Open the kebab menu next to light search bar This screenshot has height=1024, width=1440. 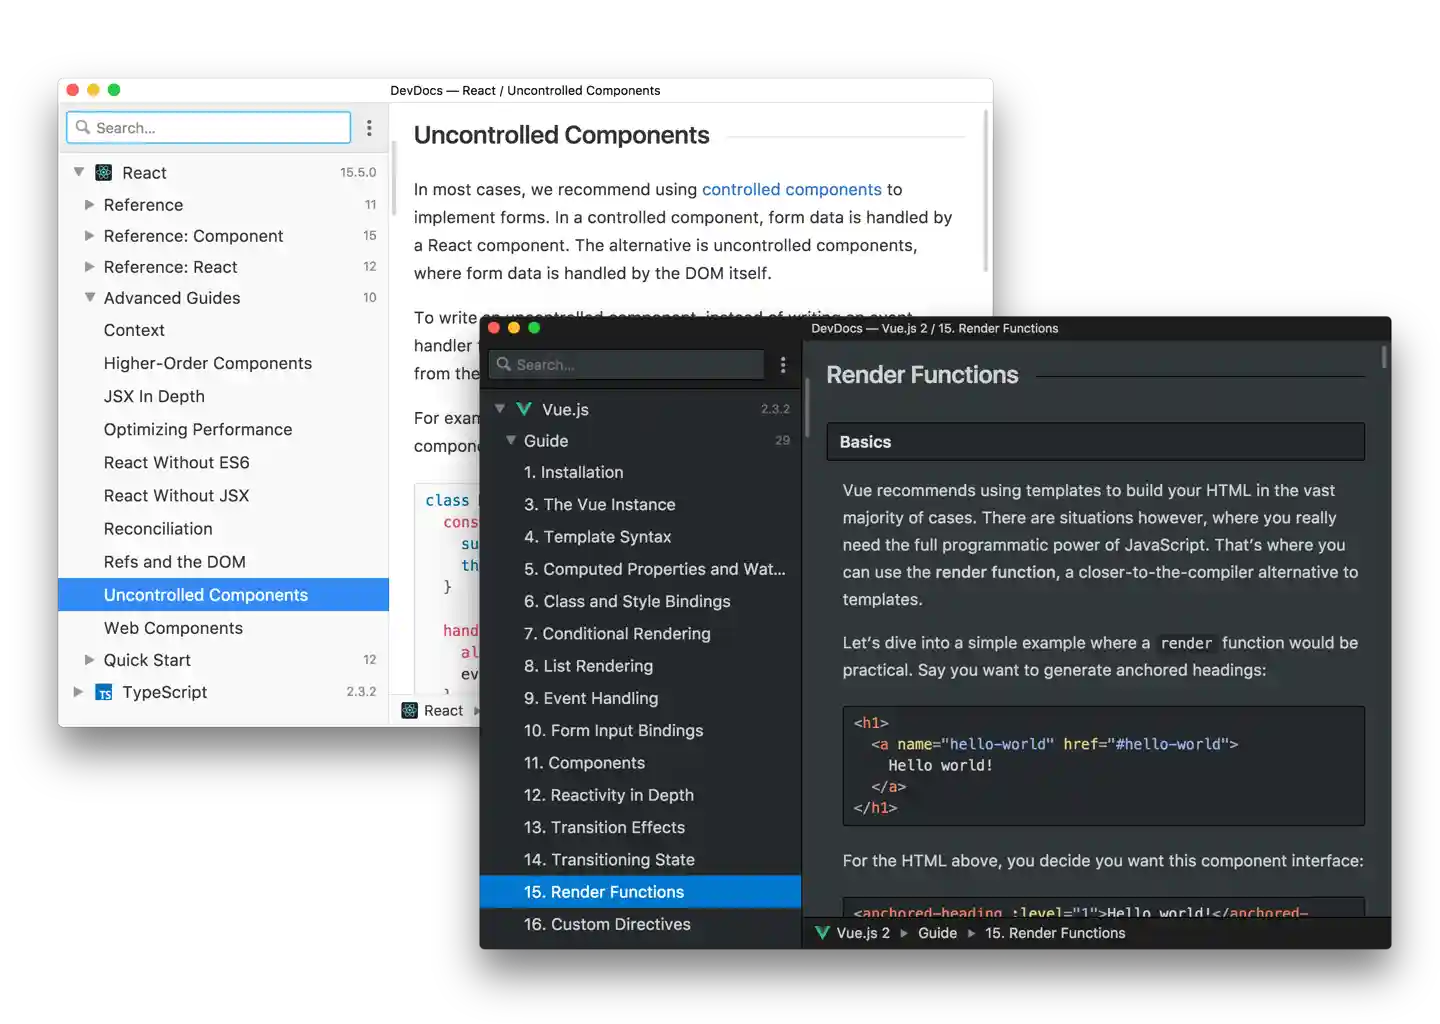coord(369,128)
